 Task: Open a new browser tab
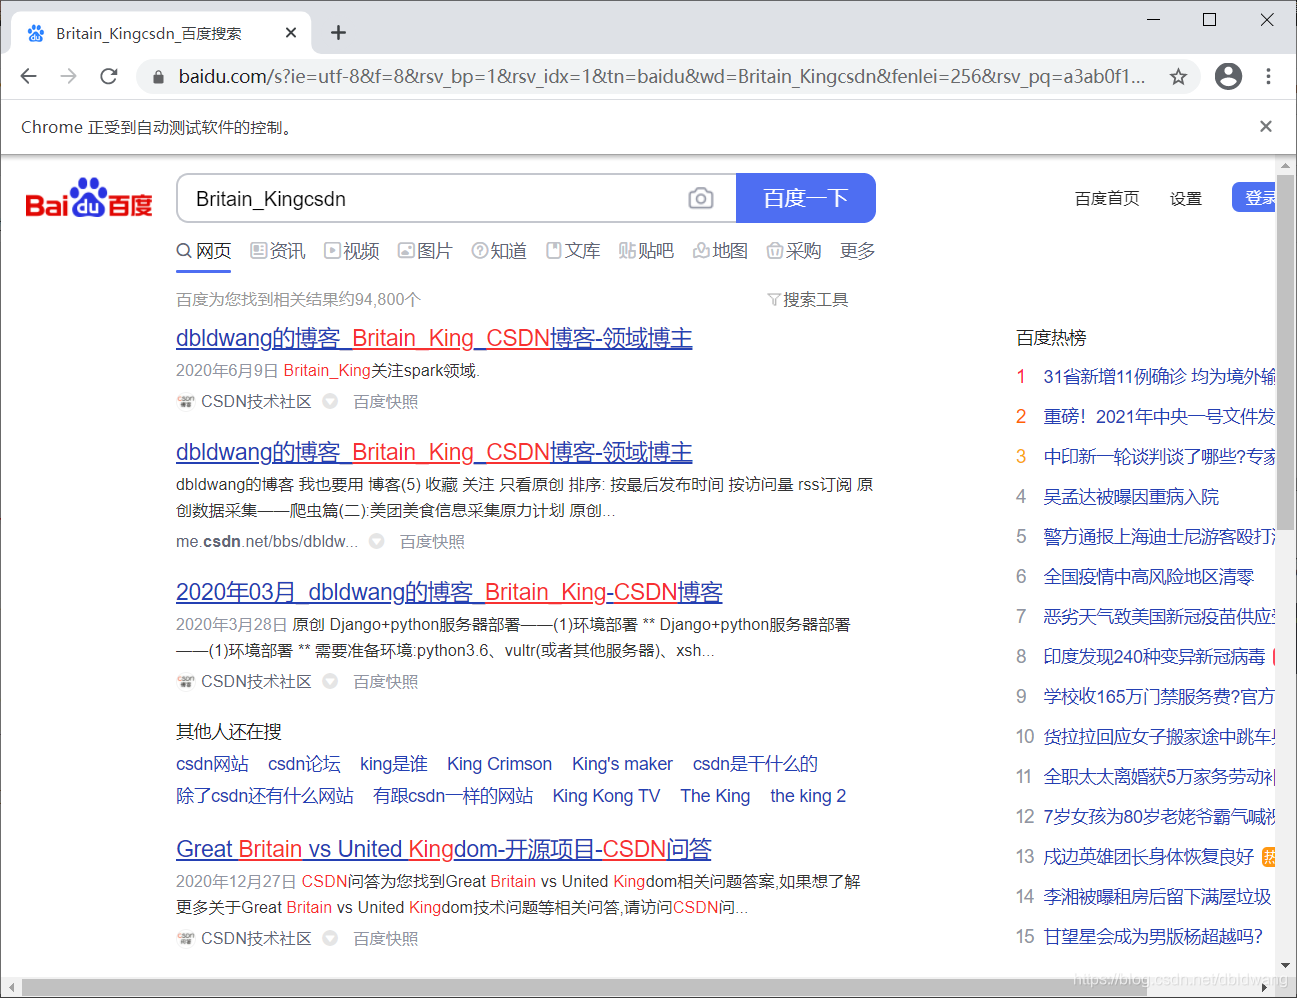[x=339, y=33]
